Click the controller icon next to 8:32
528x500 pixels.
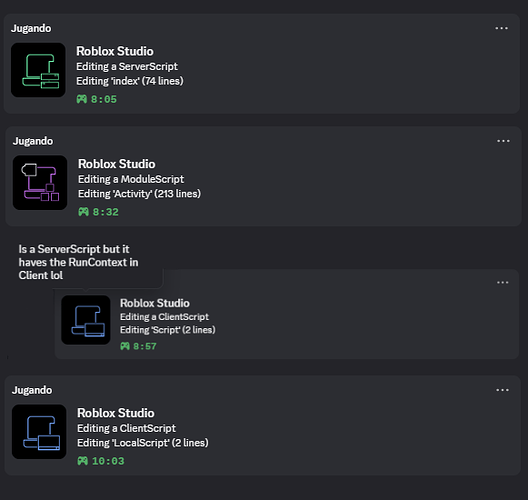pyautogui.click(x=84, y=212)
